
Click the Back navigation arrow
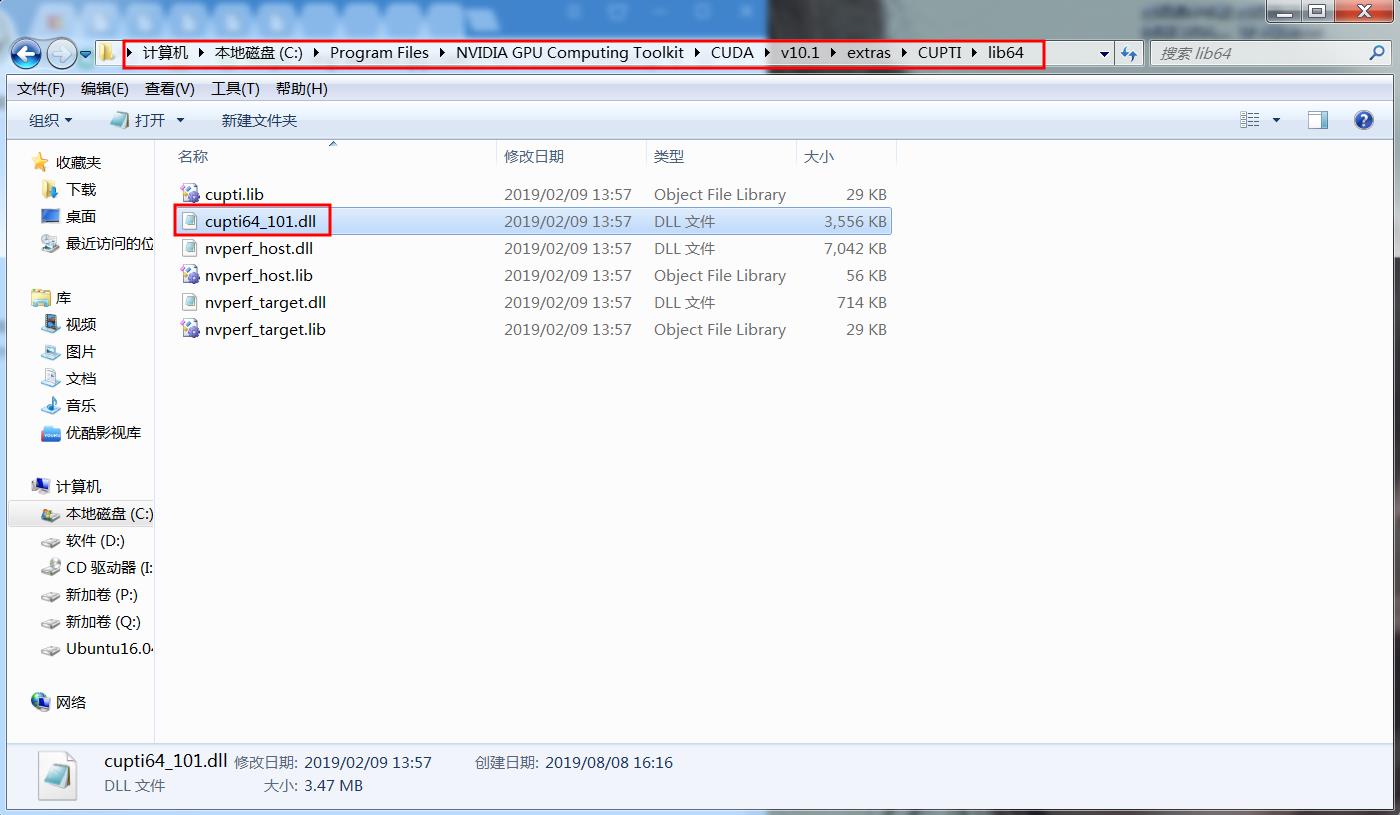coord(26,53)
